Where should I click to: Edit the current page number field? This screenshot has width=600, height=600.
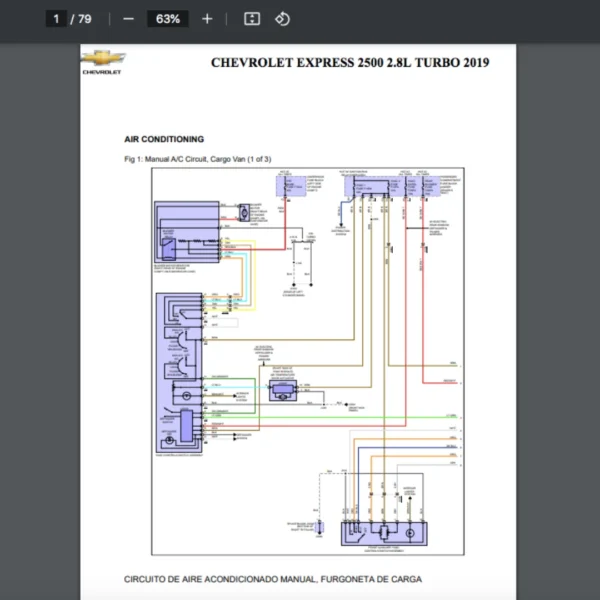(x=57, y=19)
